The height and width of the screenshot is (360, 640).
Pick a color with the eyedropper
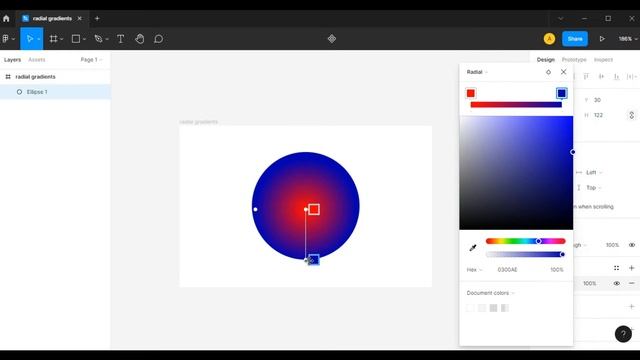pyautogui.click(x=473, y=247)
